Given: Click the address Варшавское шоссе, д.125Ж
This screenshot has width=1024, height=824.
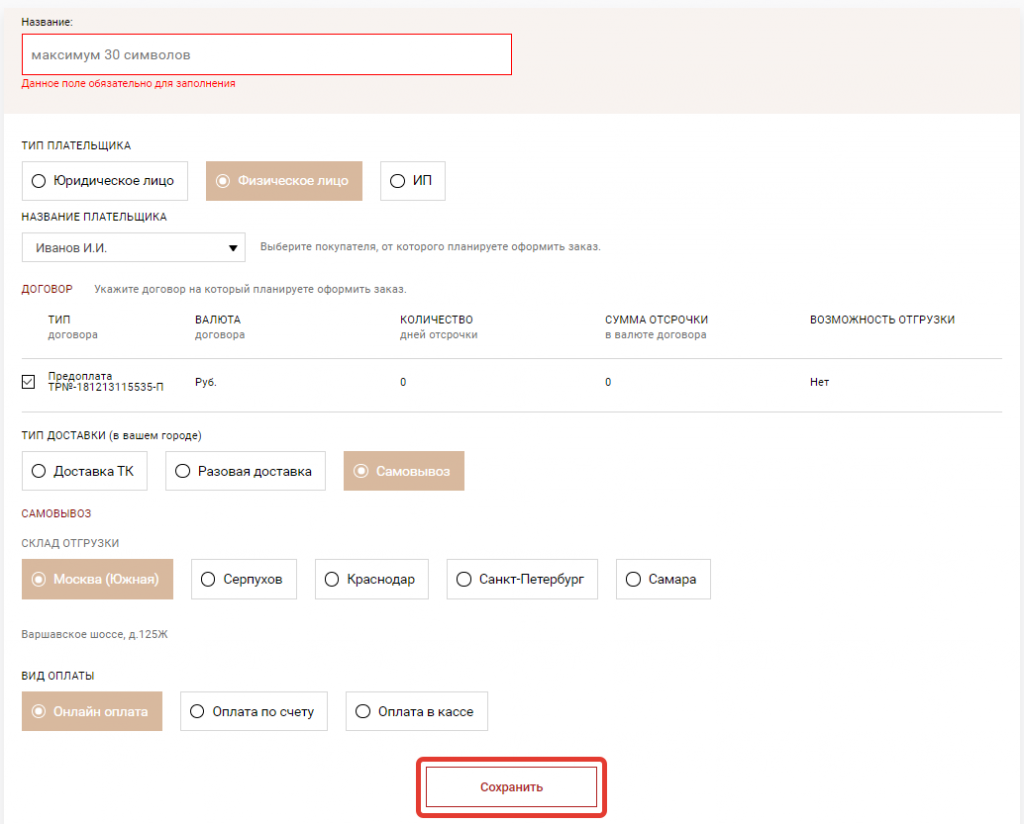Looking at the screenshot, I should coord(95,634).
